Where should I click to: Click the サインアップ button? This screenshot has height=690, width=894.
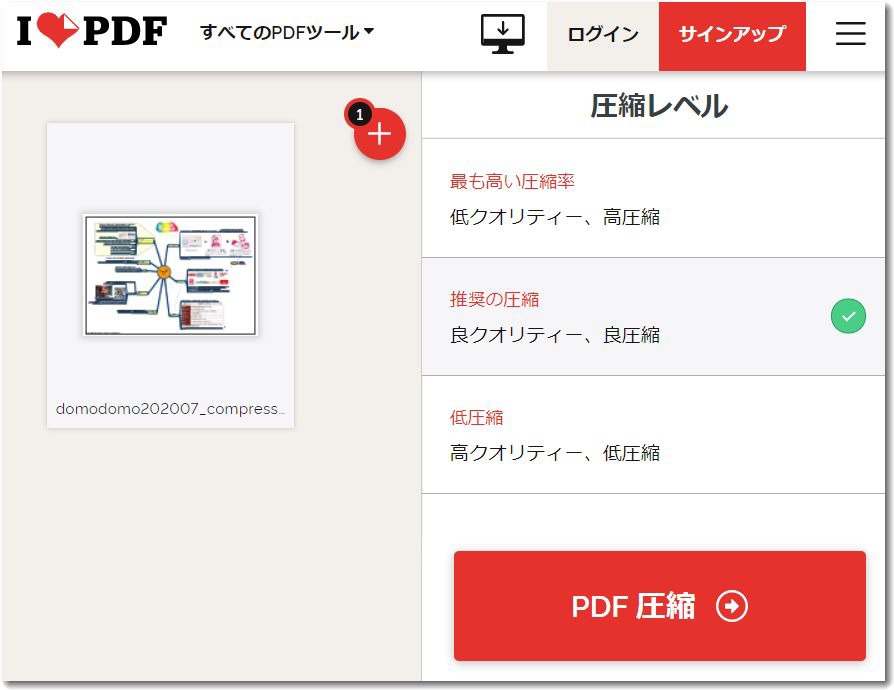(x=732, y=36)
